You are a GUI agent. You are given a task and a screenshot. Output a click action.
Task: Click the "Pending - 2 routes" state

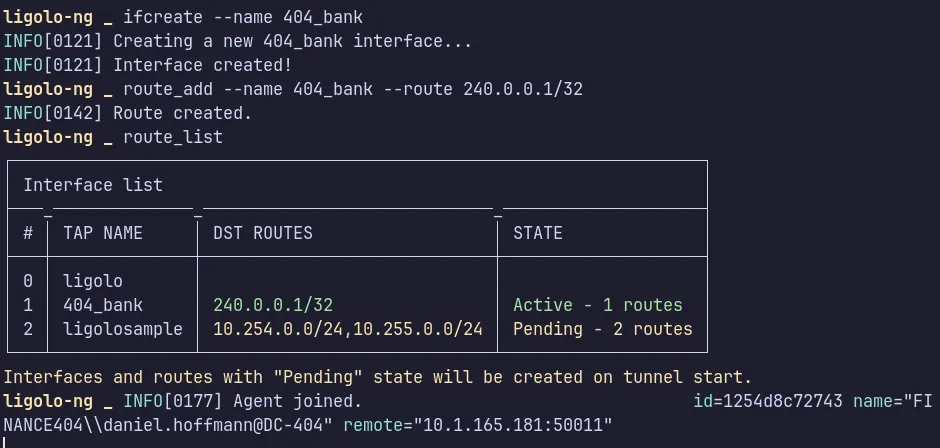(x=603, y=329)
